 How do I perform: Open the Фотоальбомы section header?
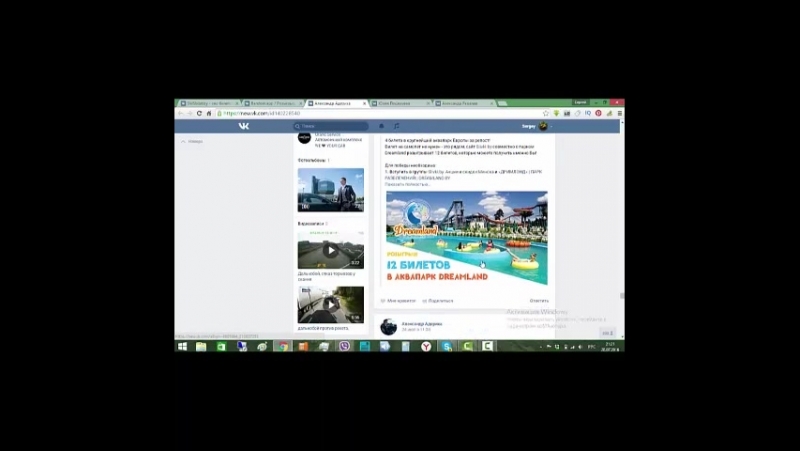pos(312,160)
